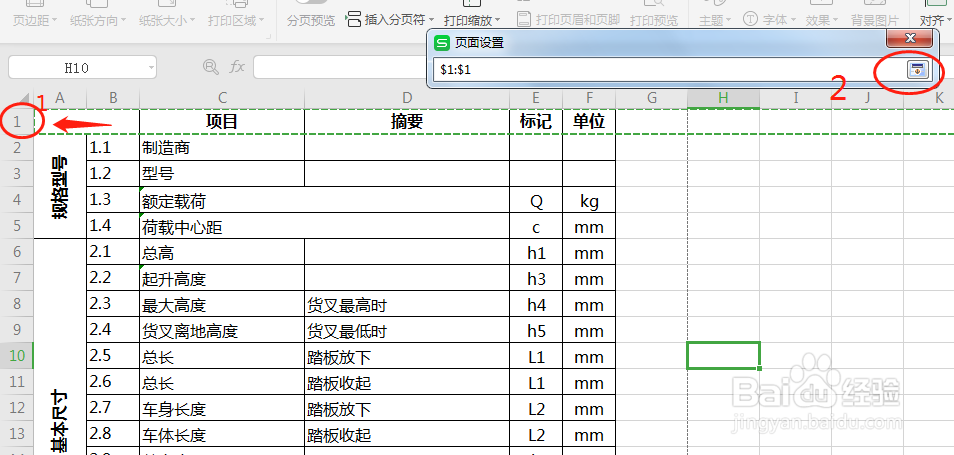This screenshot has width=954, height=455.
Task: Click the 起升高度 cell
Action: [x=222, y=278]
